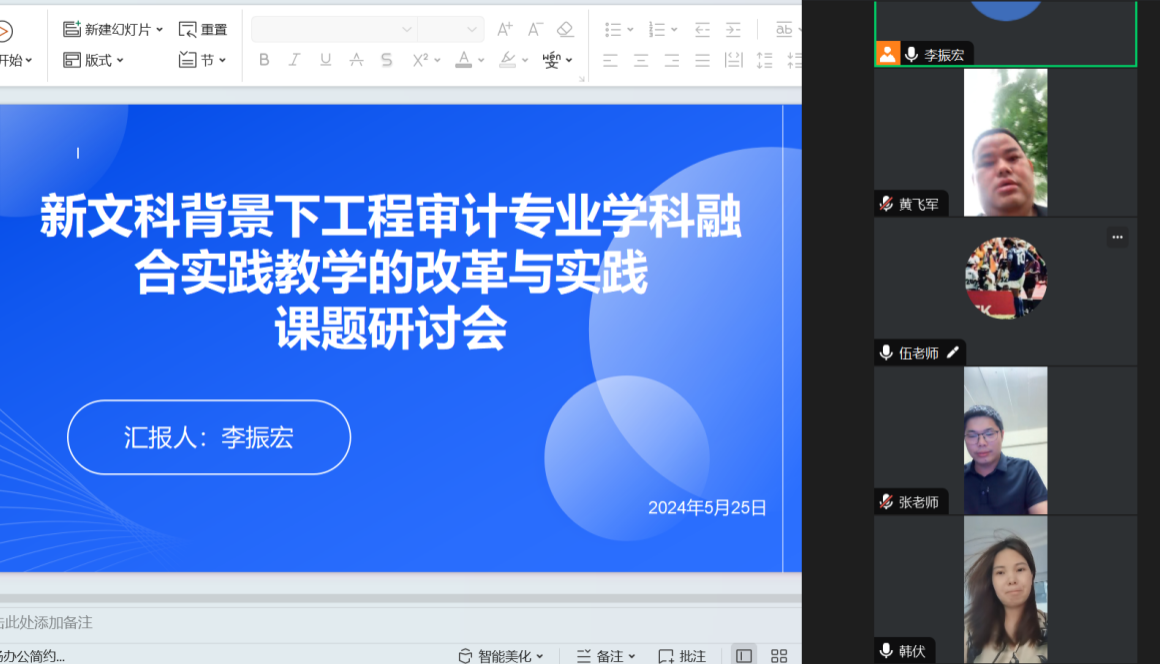Switch to normal view layout
This screenshot has height=669, width=1164.
744,656
